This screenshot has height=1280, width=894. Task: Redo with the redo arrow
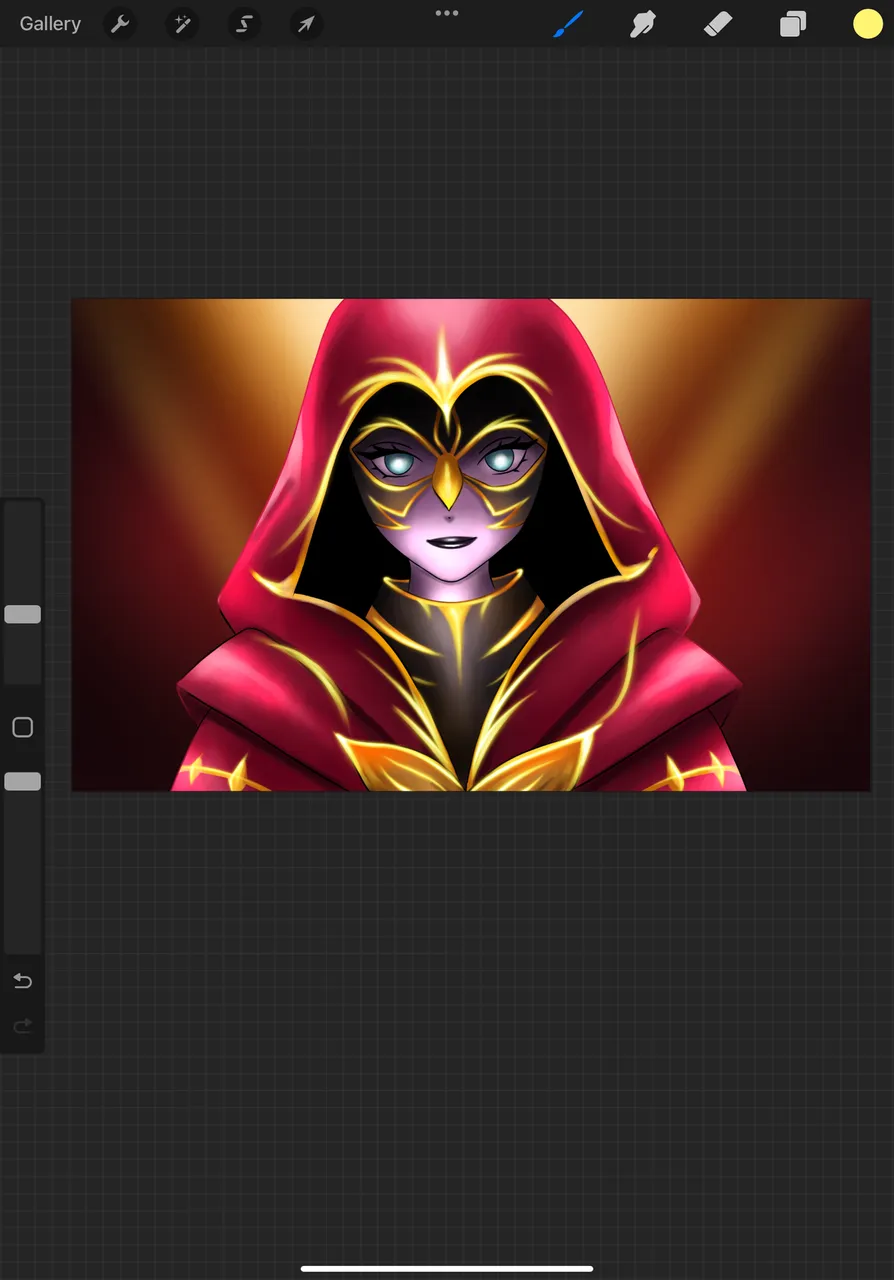[x=22, y=1026]
